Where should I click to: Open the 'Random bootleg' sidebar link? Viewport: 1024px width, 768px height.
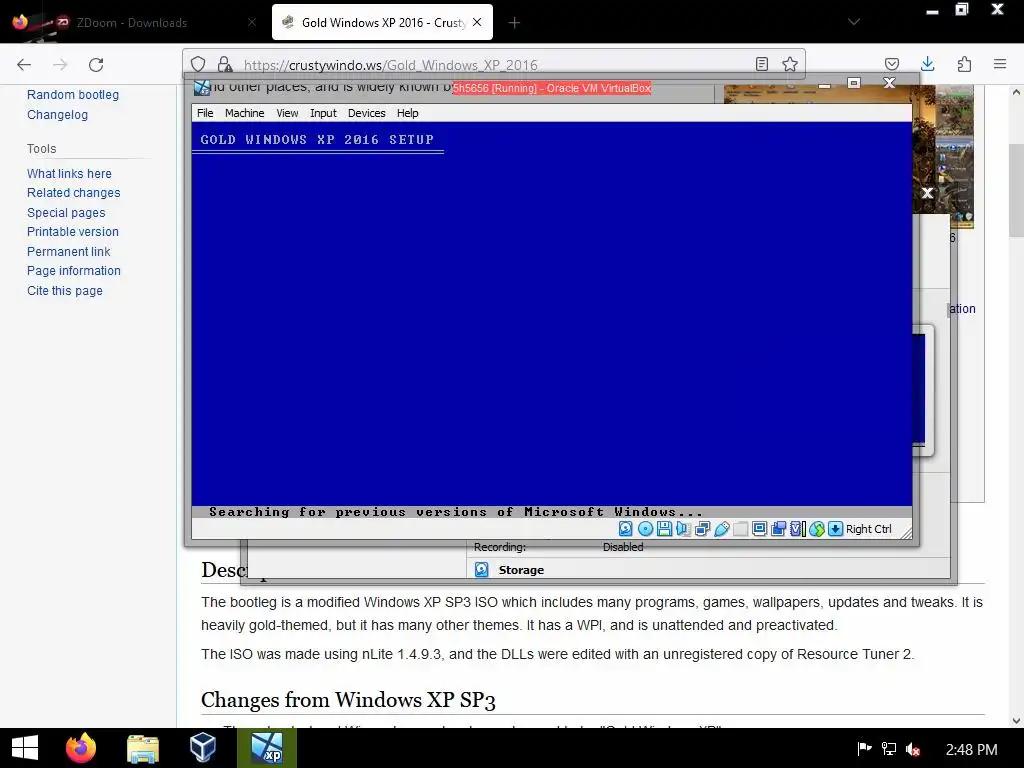[x=73, y=95]
